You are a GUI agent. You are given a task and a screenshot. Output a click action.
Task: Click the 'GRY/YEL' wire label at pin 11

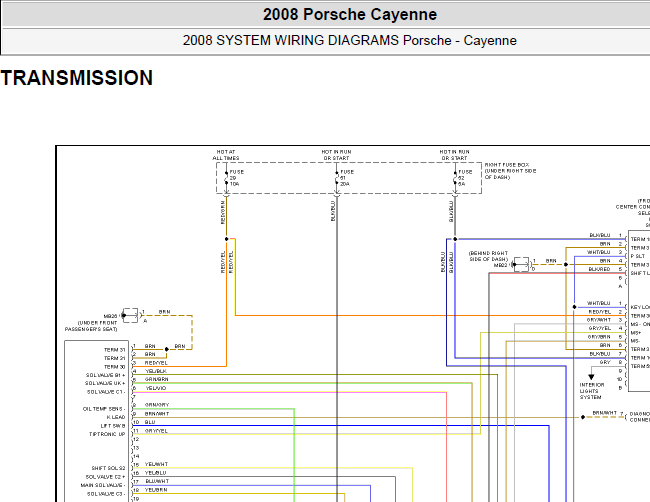[156, 431]
